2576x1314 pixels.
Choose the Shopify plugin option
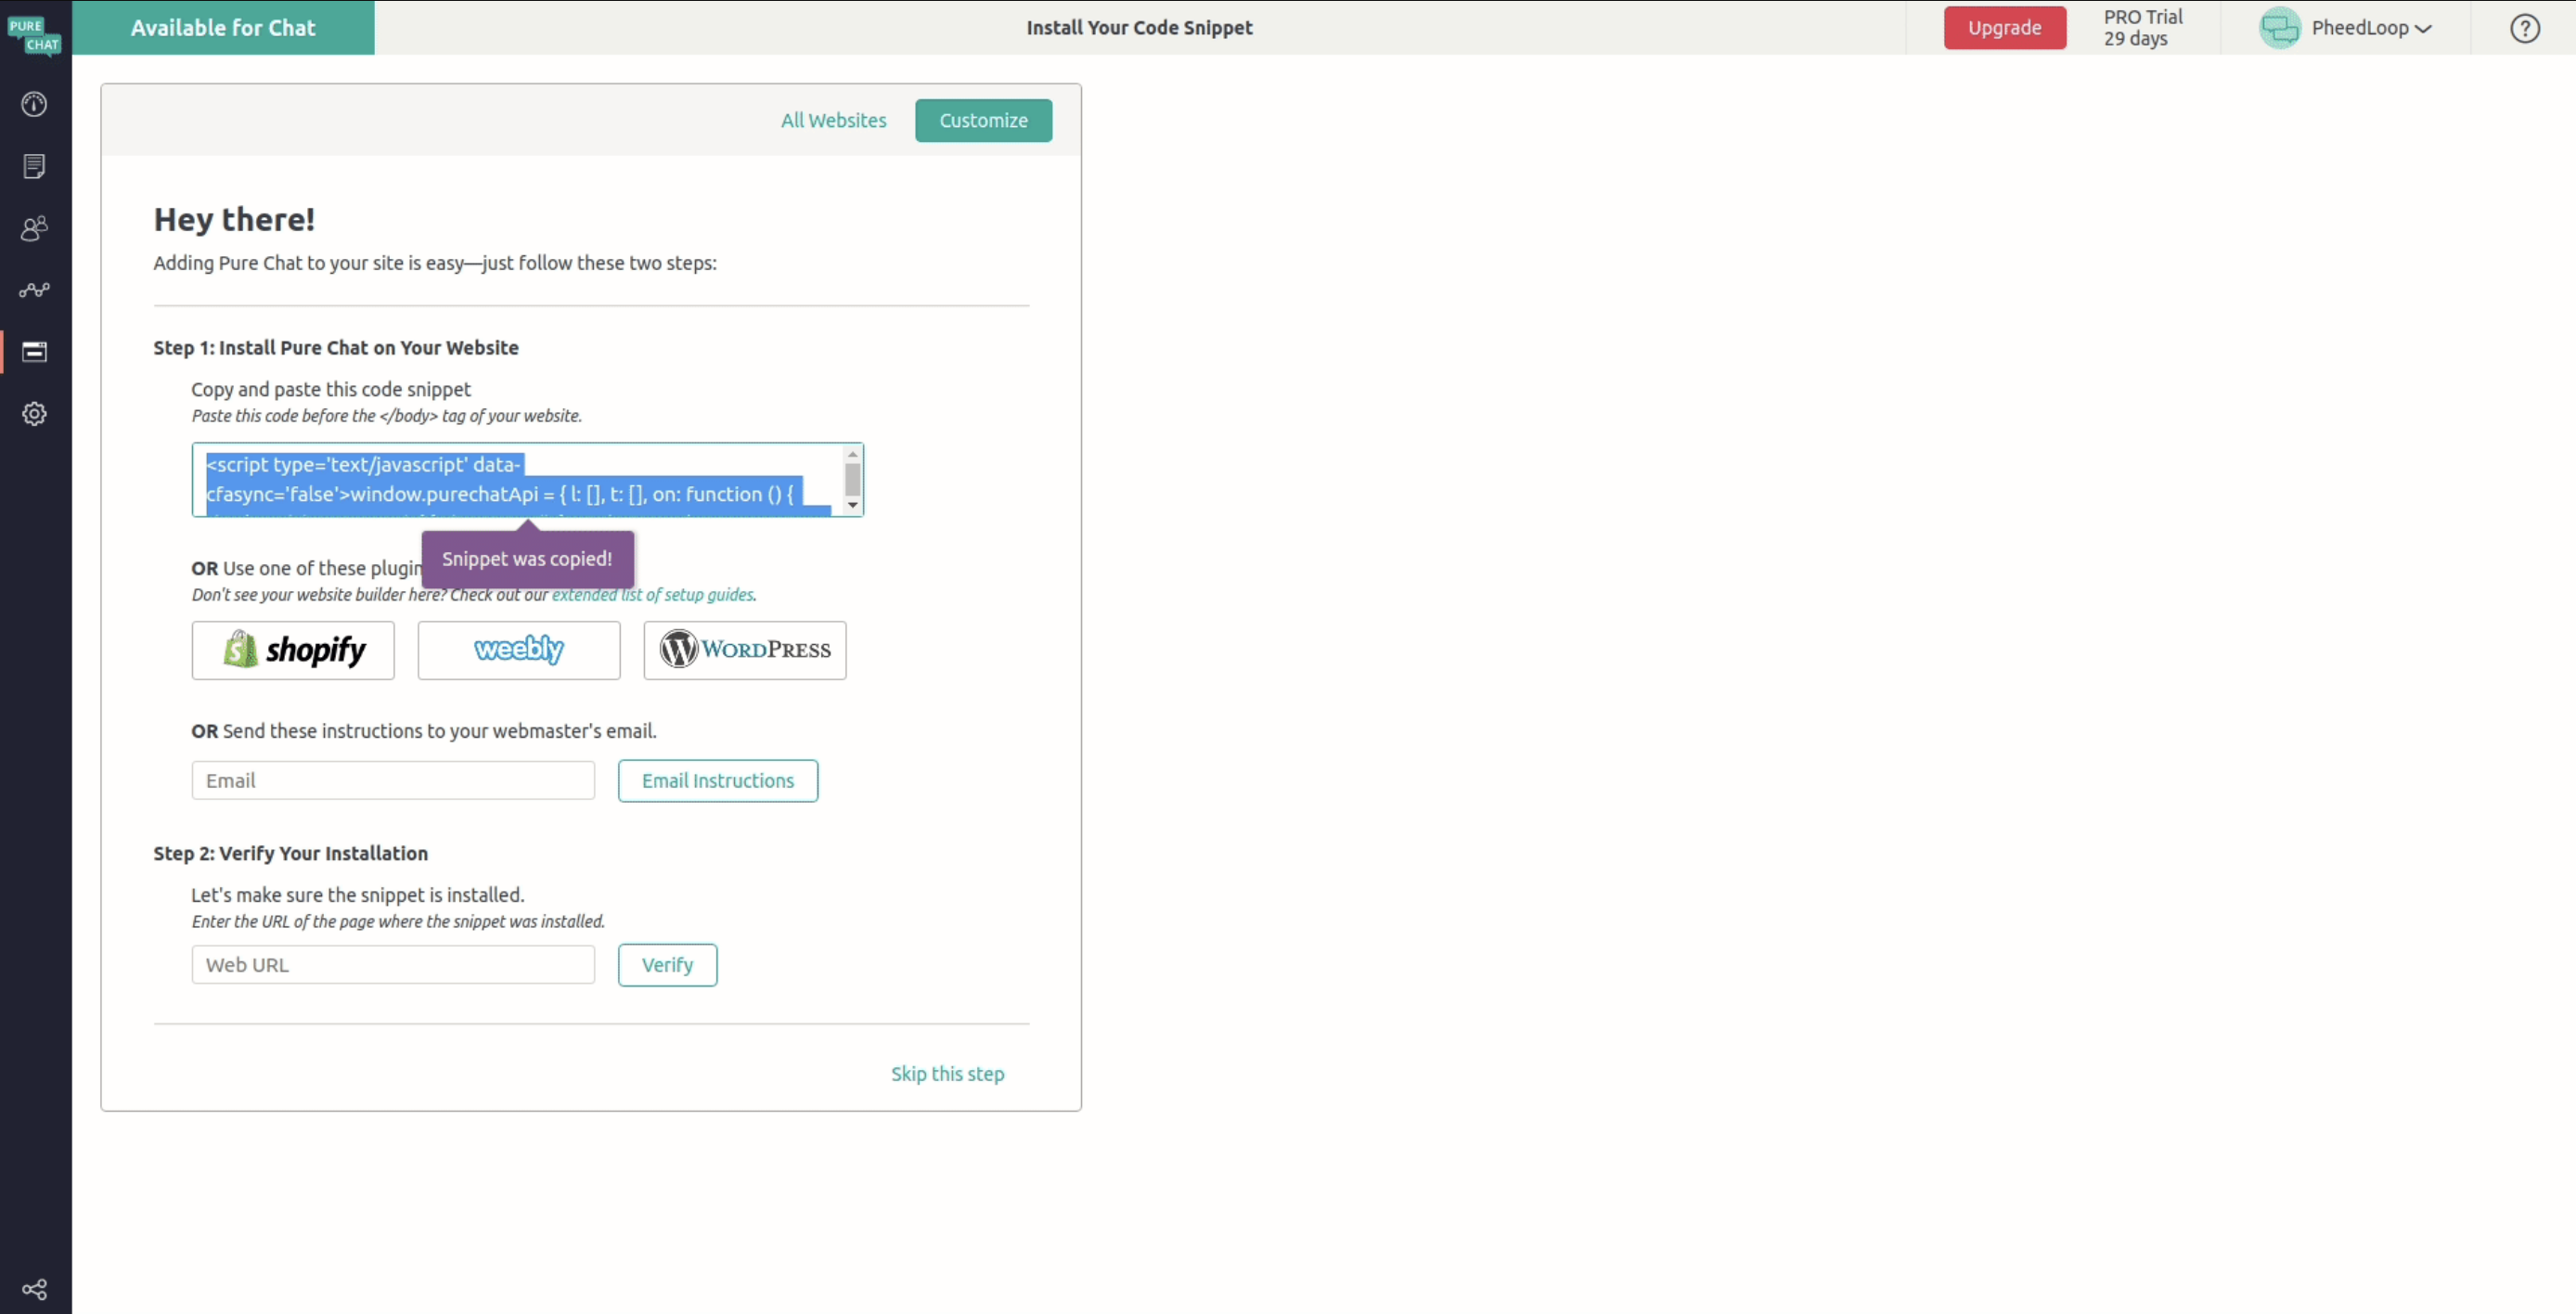click(x=293, y=650)
